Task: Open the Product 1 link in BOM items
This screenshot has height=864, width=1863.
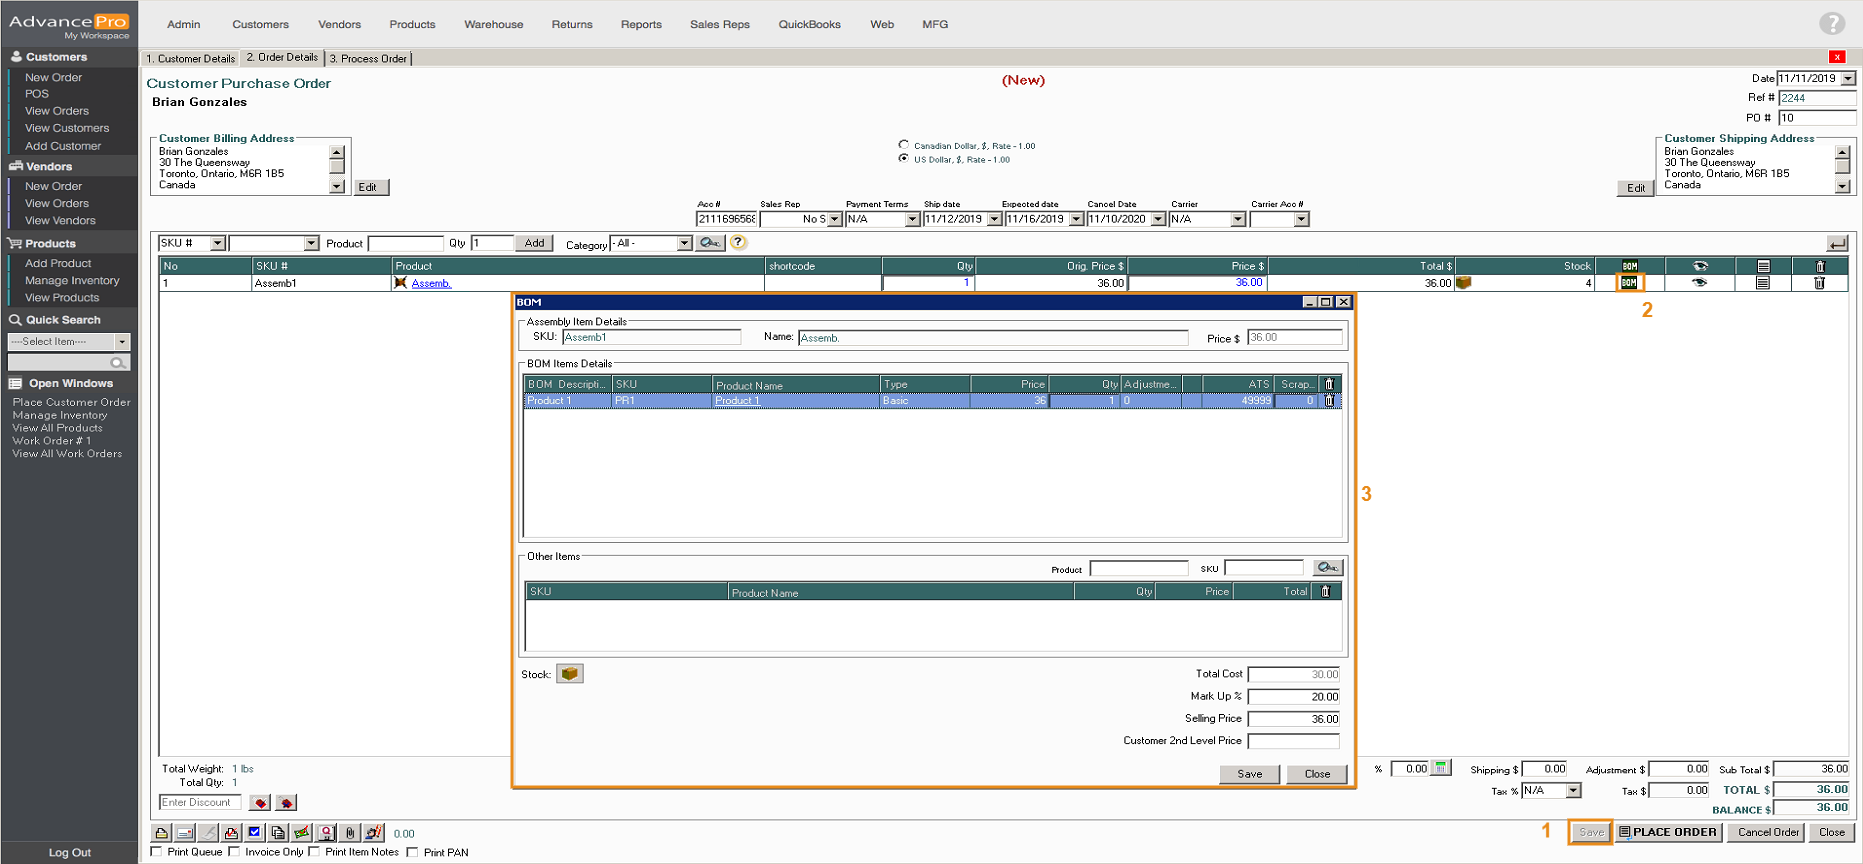Action: 737,401
